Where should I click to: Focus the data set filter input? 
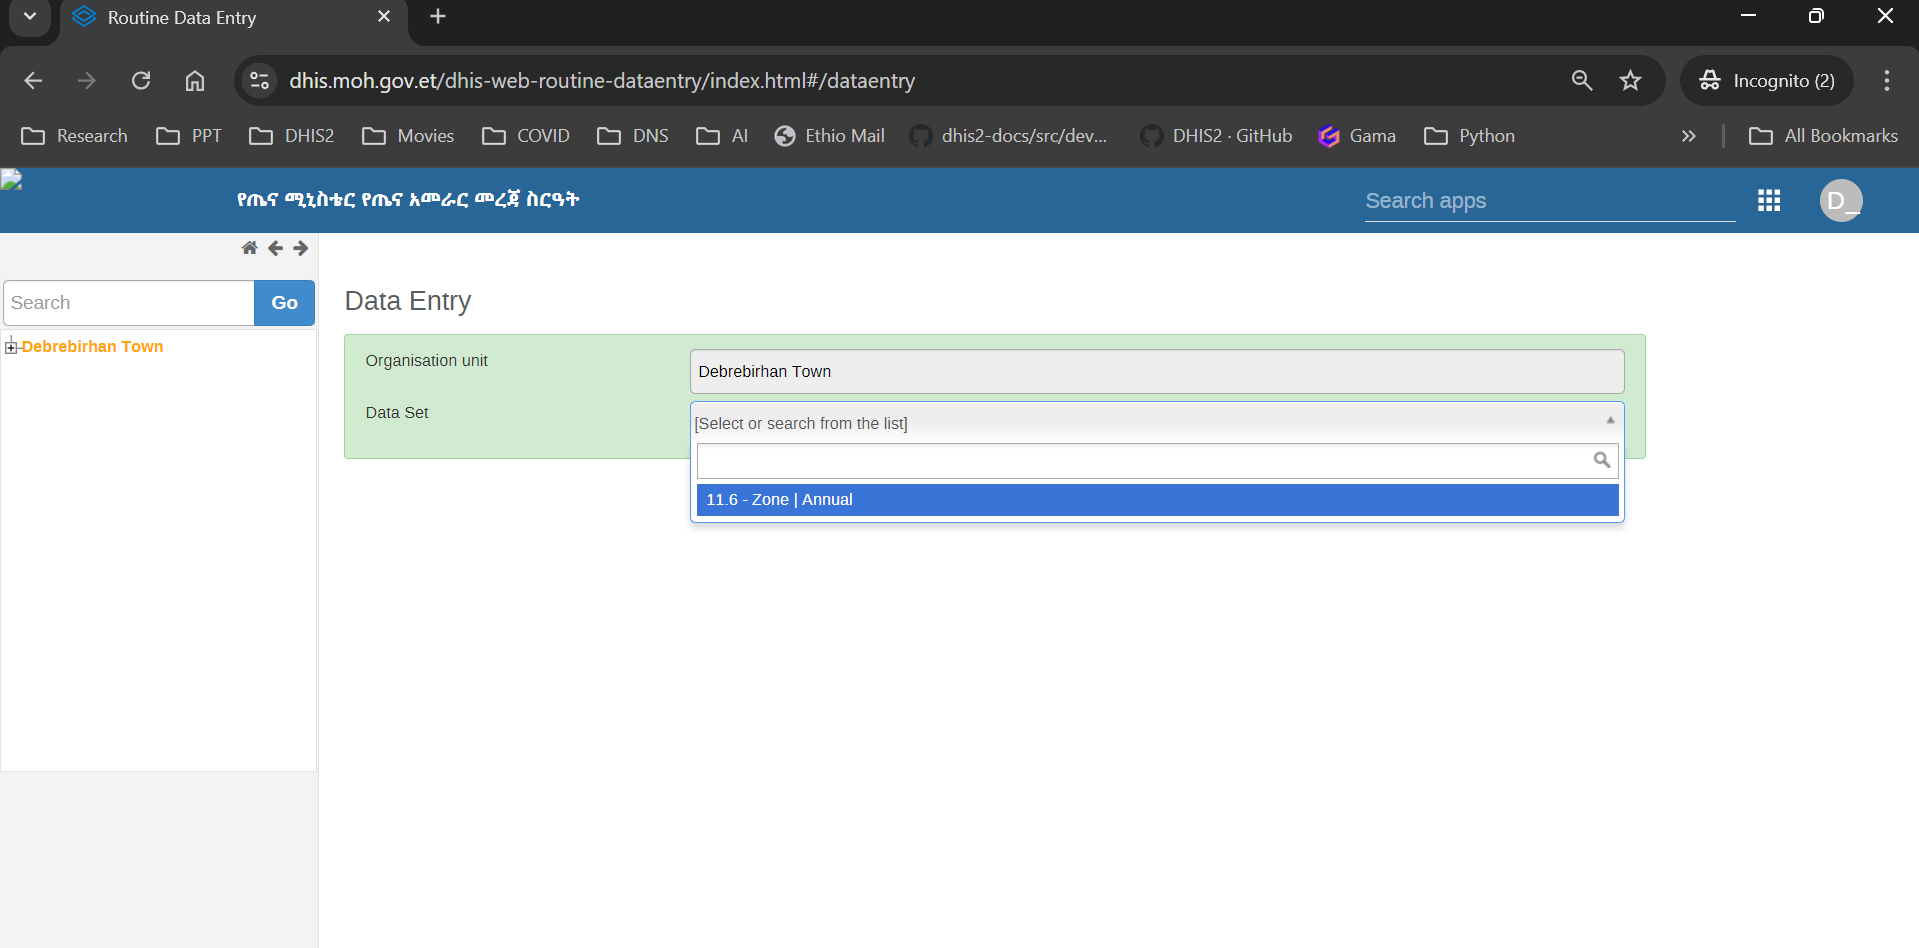(1157, 461)
